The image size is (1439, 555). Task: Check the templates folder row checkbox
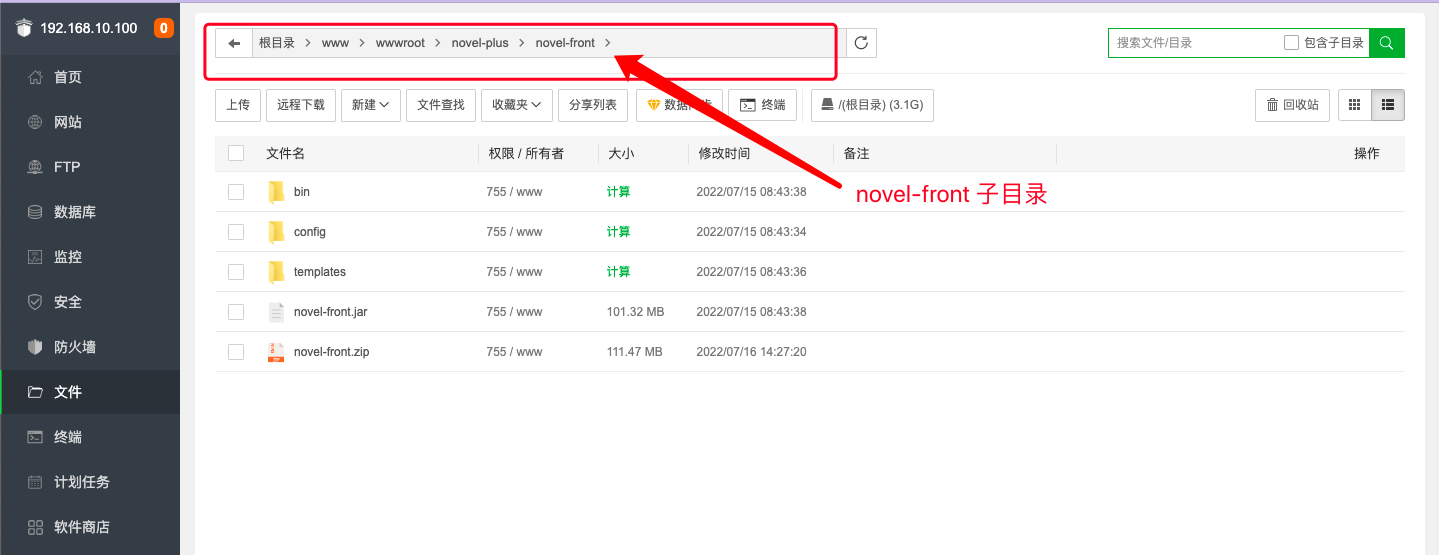pos(236,272)
